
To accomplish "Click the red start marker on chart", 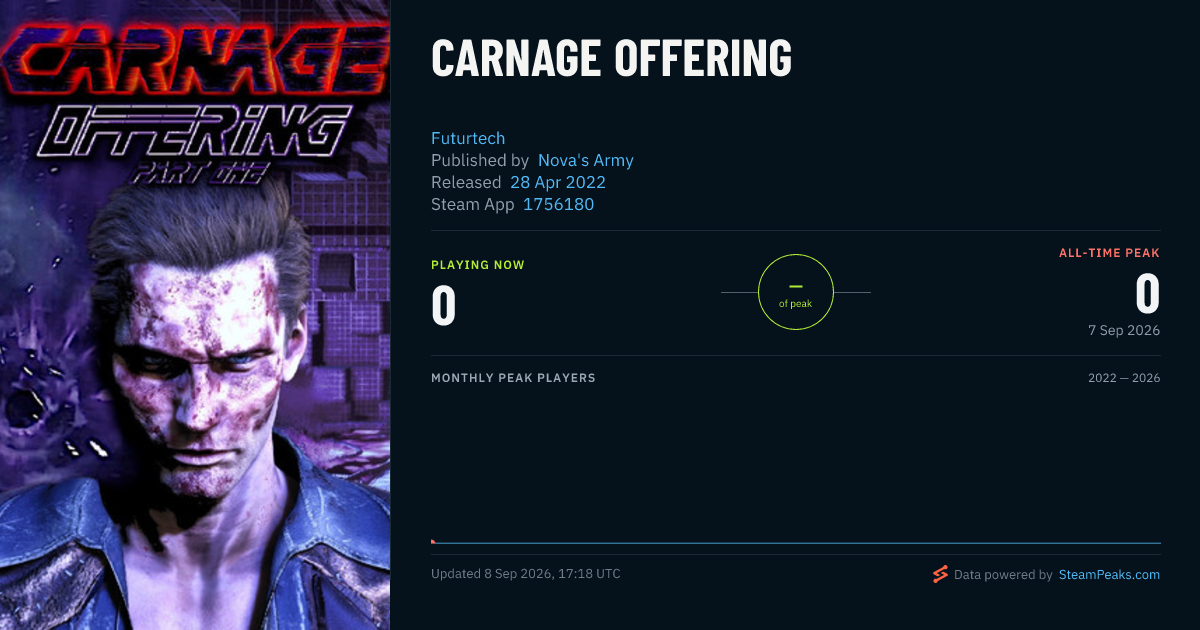I will (x=433, y=541).
